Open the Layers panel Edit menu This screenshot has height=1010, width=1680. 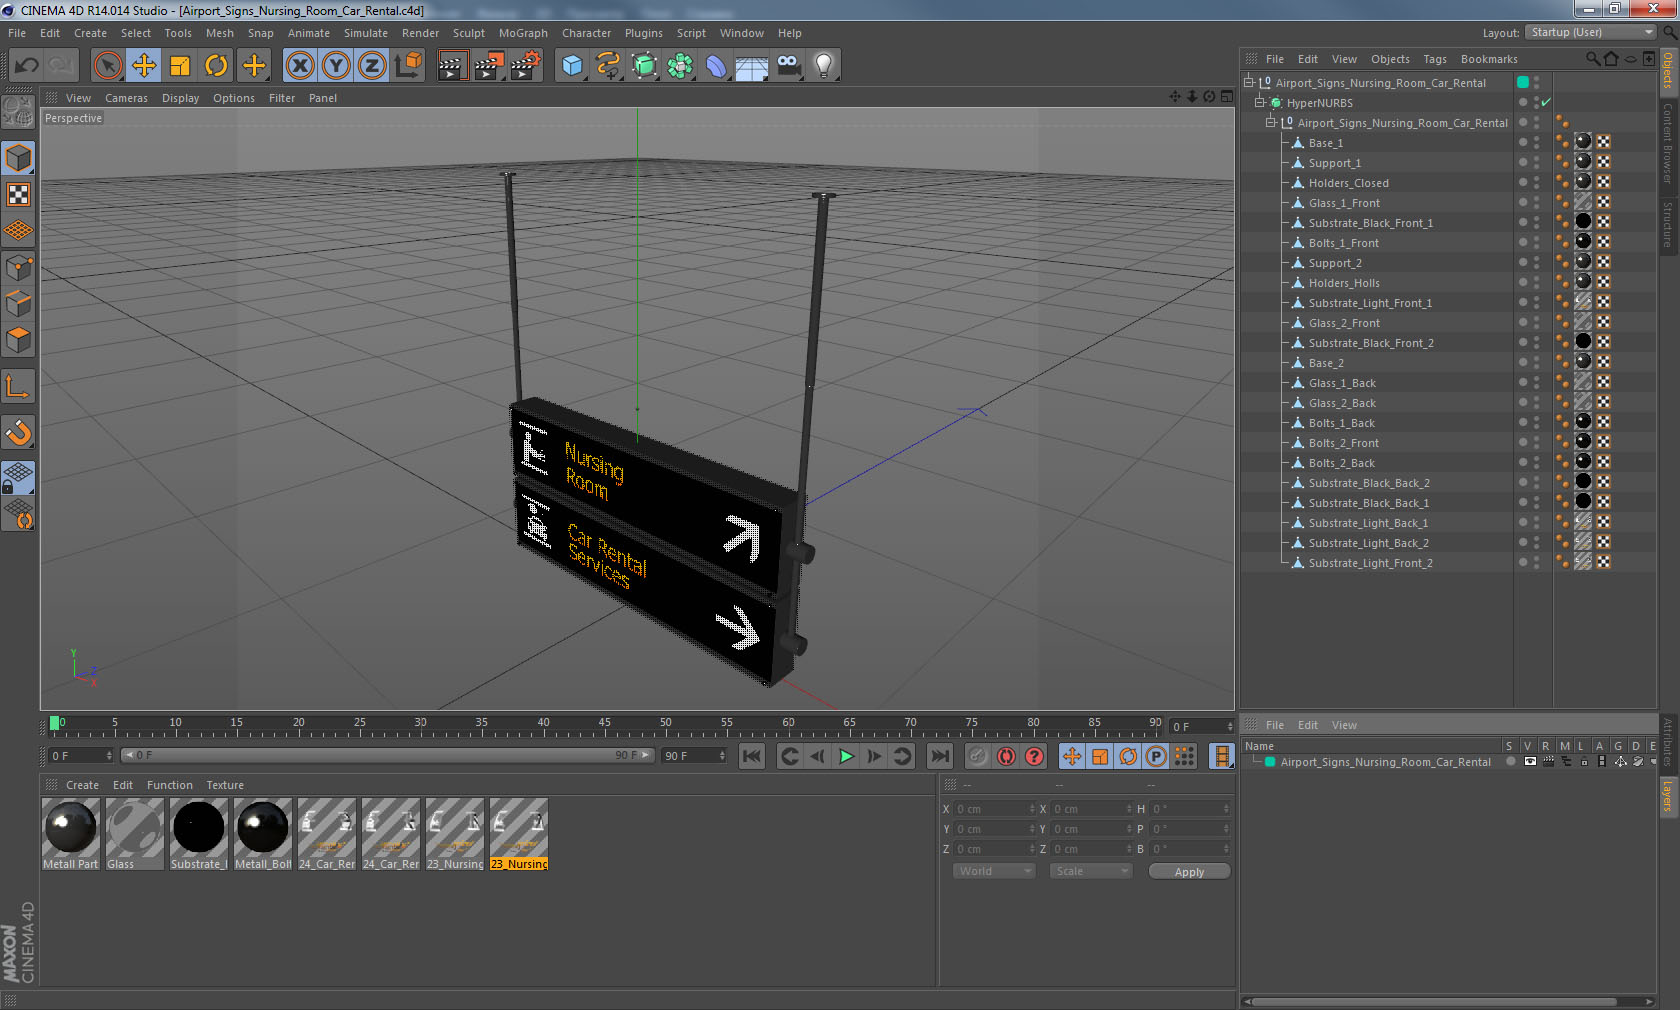click(1308, 725)
